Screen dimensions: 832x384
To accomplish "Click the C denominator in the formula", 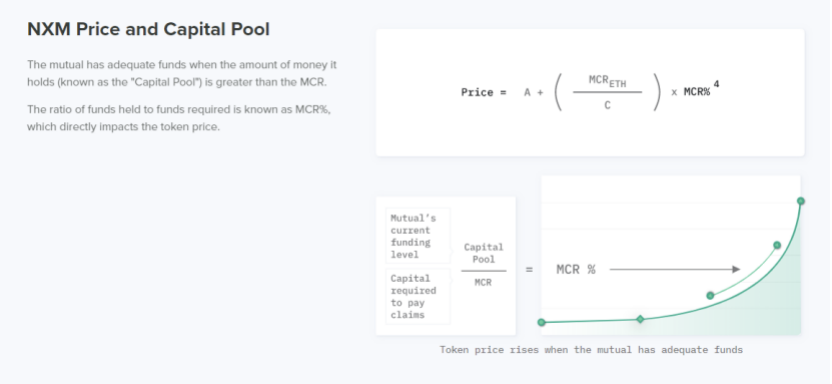I will click(608, 105).
